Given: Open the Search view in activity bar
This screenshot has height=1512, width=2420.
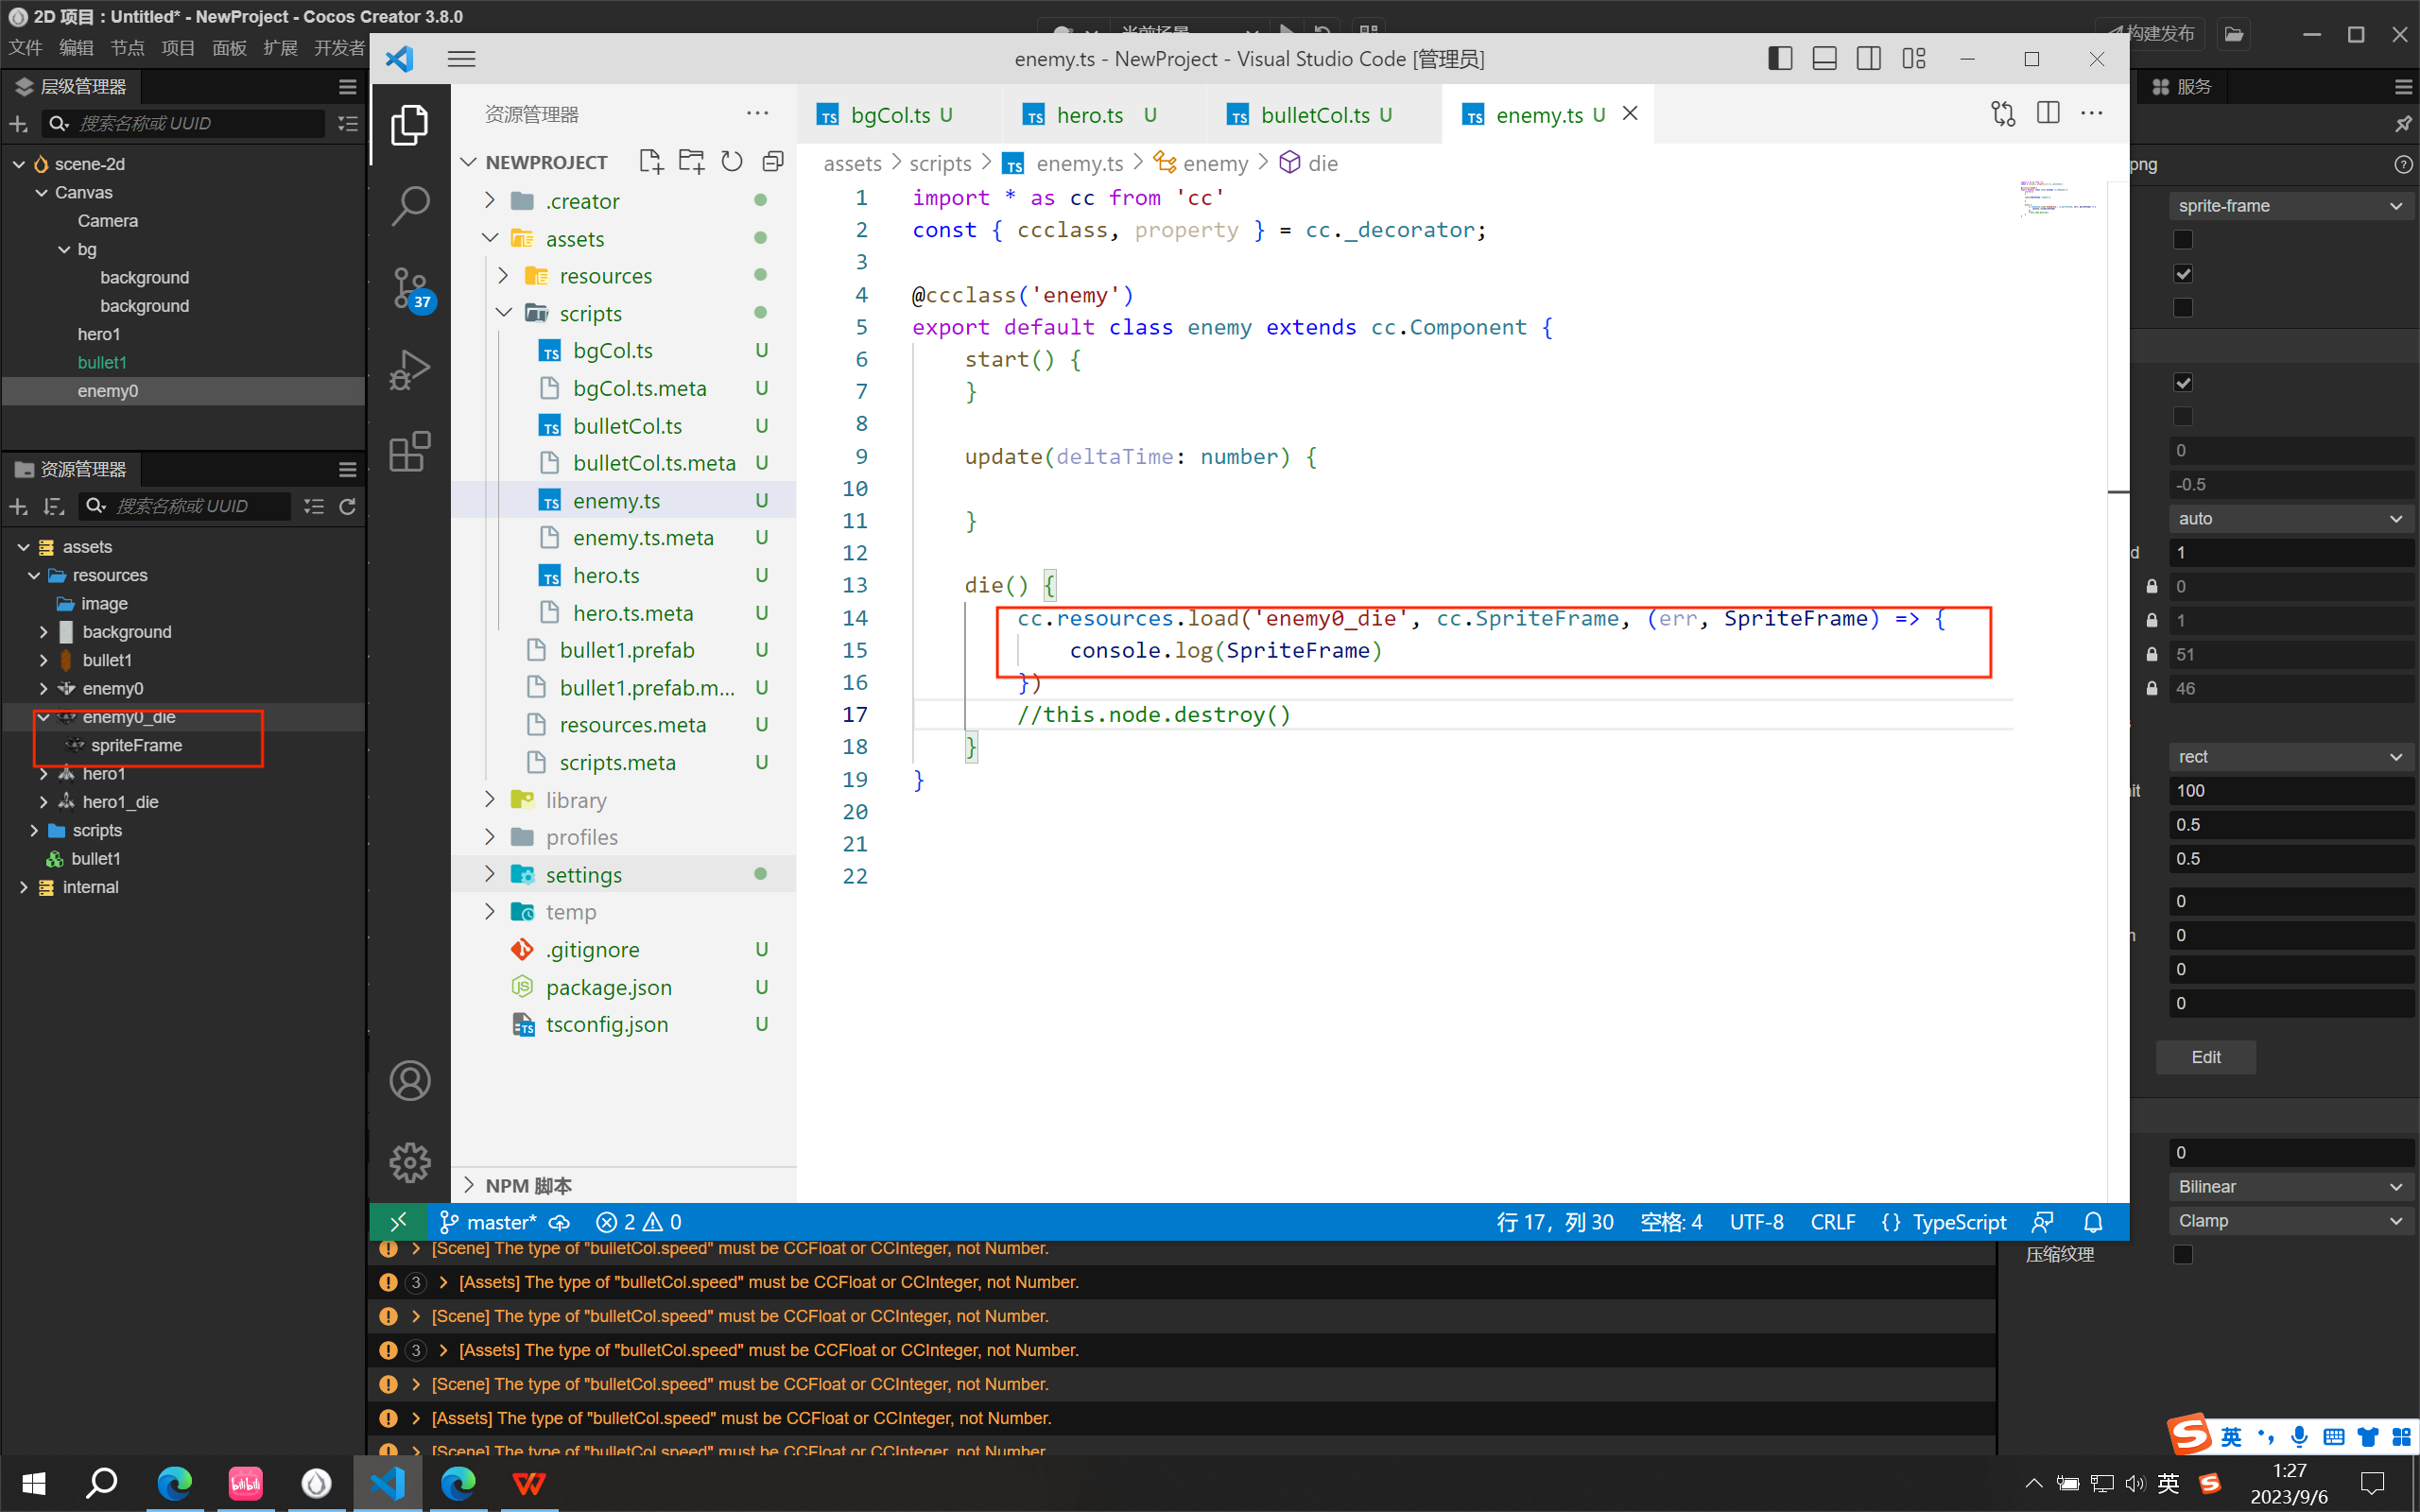Looking at the screenshot, I should coord(410,206).
